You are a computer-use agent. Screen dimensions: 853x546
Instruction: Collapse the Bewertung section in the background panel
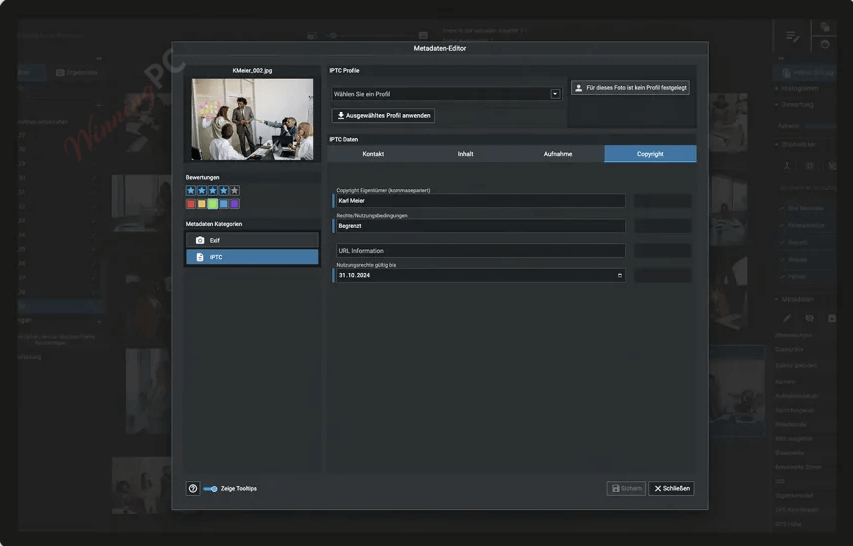[794, 104]
